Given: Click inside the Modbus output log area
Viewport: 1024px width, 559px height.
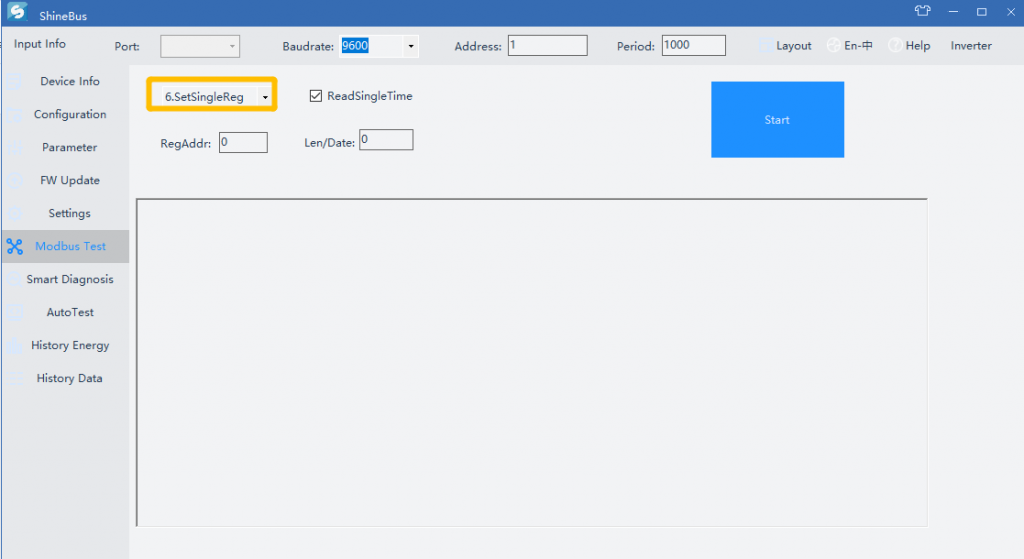Looking at the screenshot, I should click(x=532, y=362).
